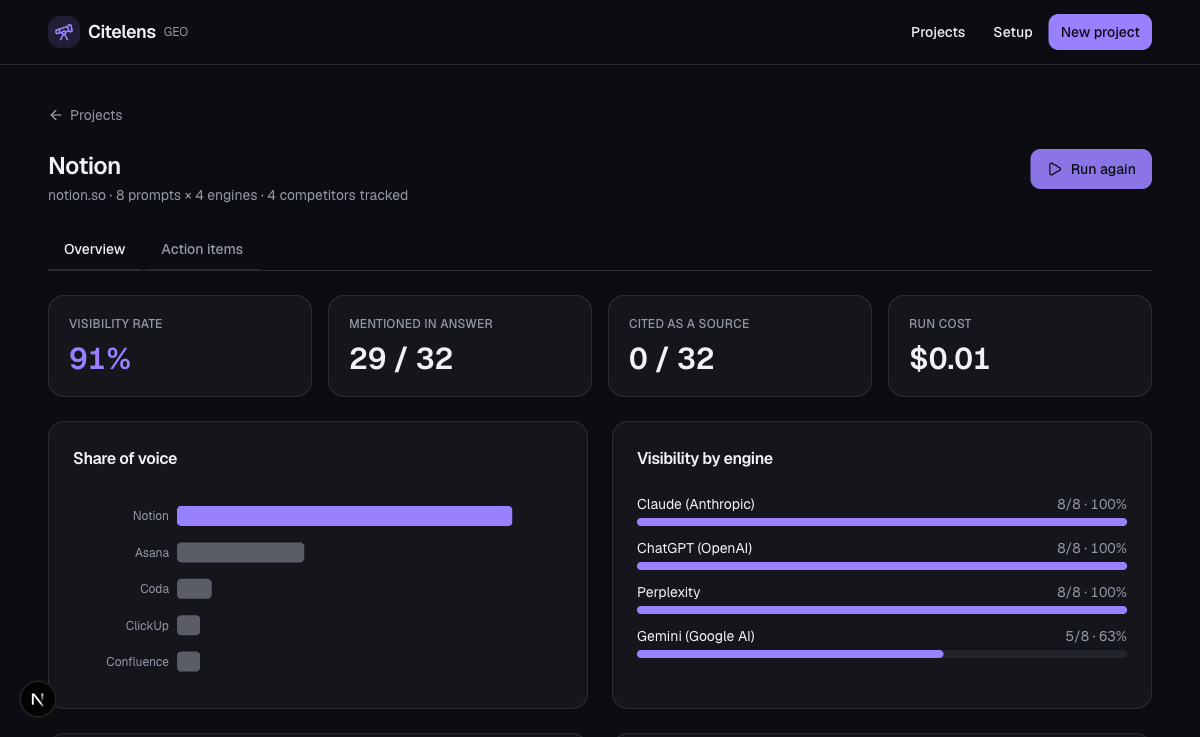This screenshot has width=1200, height=737.
Task: Click the Mentioned in Answer 29 / 32 value
Action: pos(401,358)
